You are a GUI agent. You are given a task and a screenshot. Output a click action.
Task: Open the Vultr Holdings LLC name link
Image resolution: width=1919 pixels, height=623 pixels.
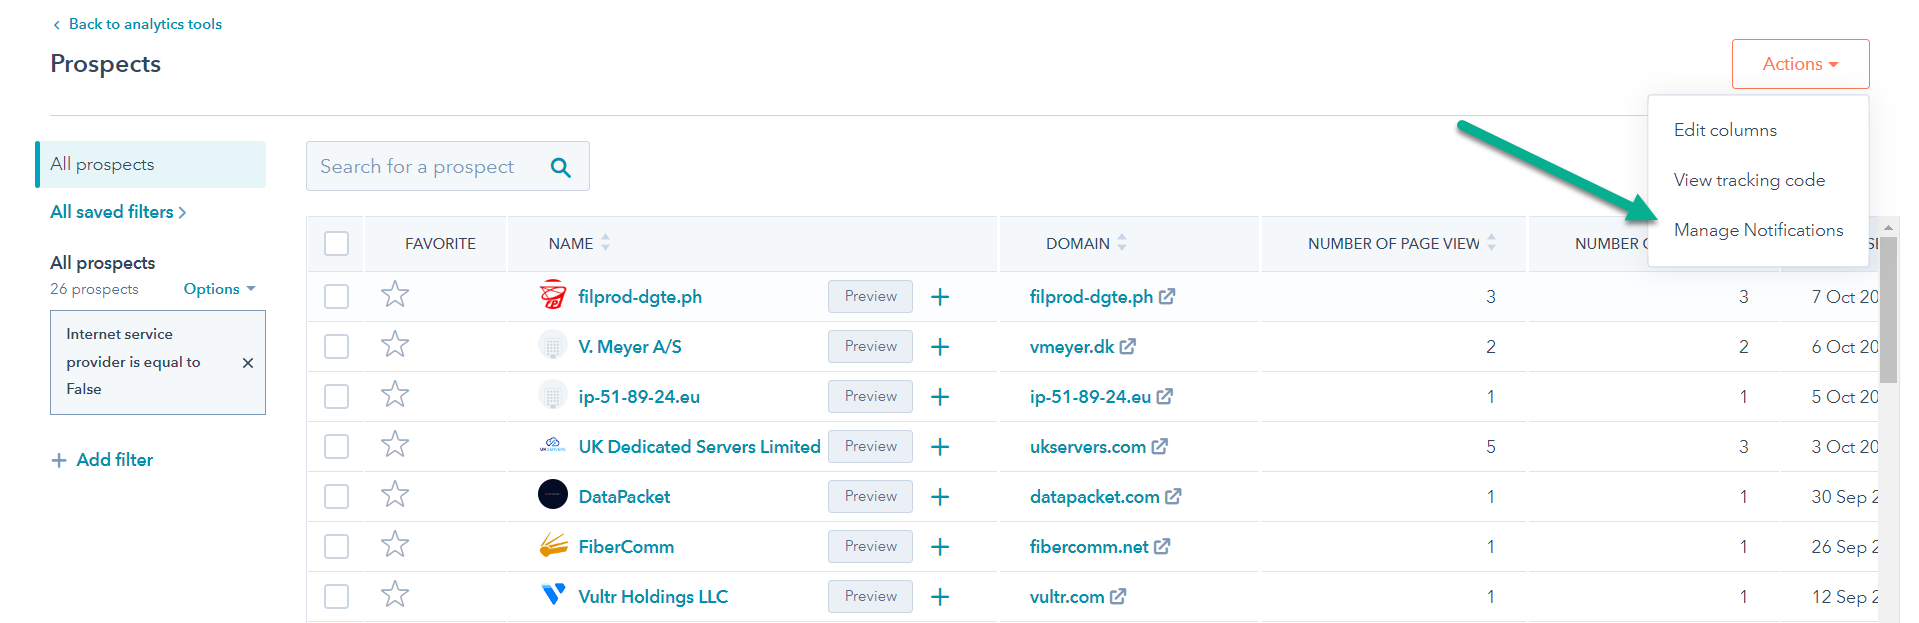(653, 597)
